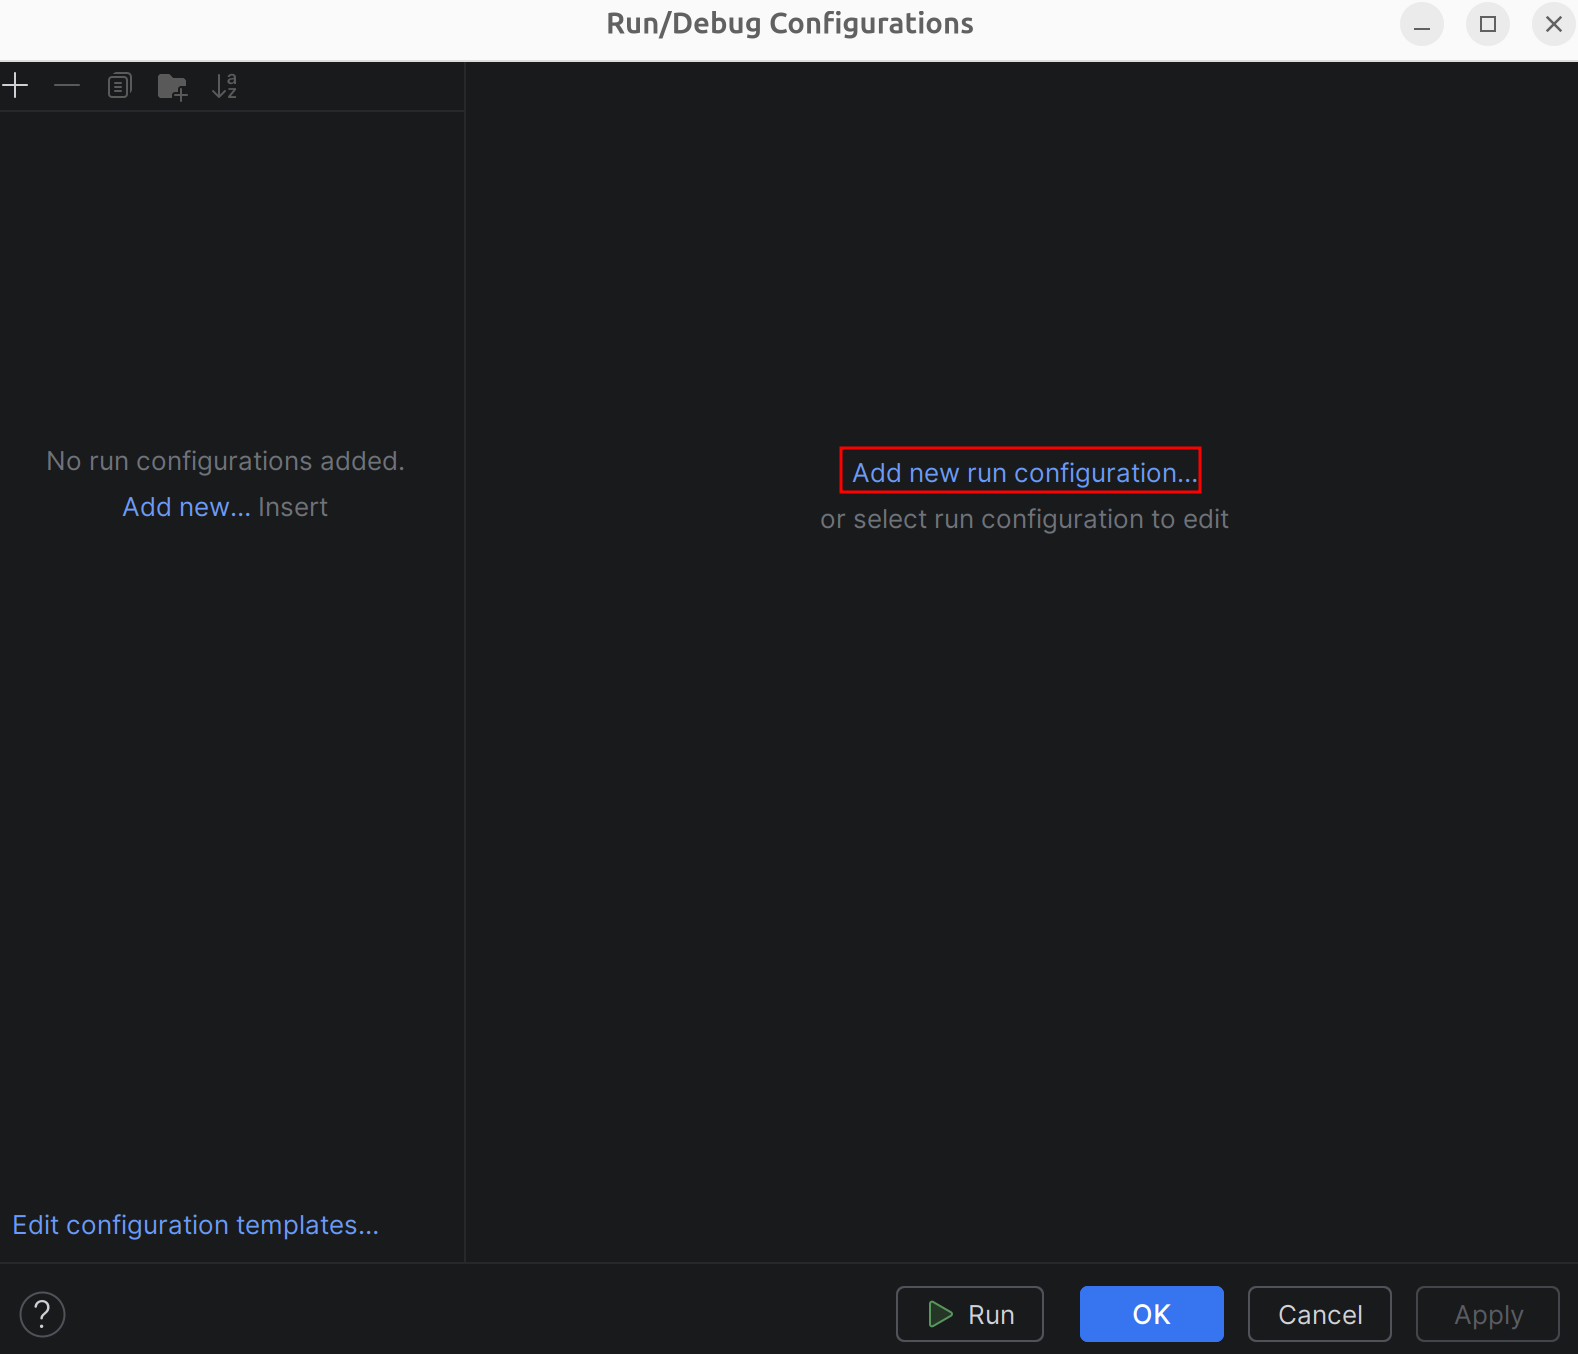
Task: Create a new folder using the folder icon
Action: pyautogui.click(x=172, y=87)
